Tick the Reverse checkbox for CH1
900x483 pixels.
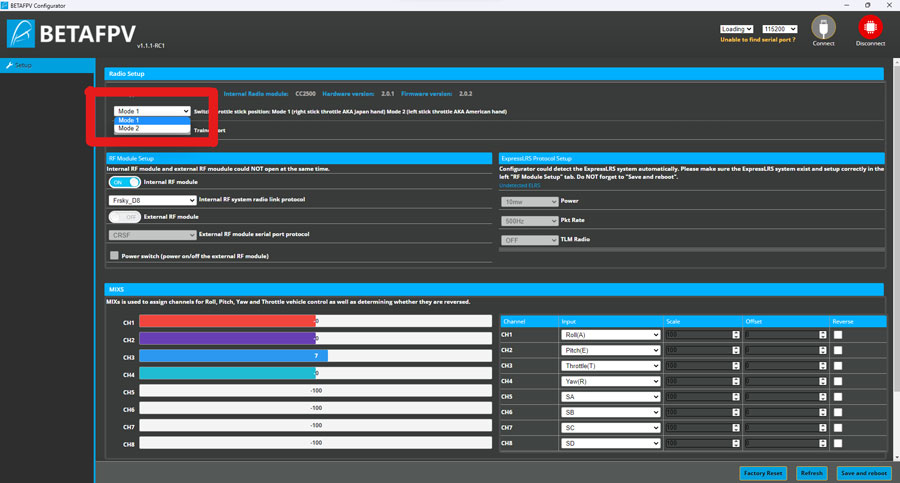tap(838, 335)
